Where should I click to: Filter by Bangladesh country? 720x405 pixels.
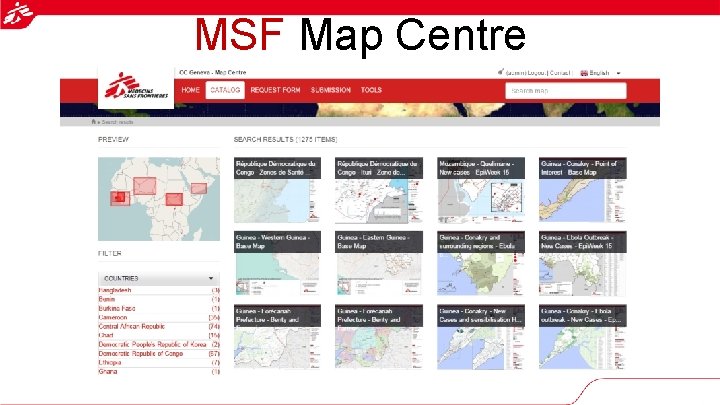[115, 290]
